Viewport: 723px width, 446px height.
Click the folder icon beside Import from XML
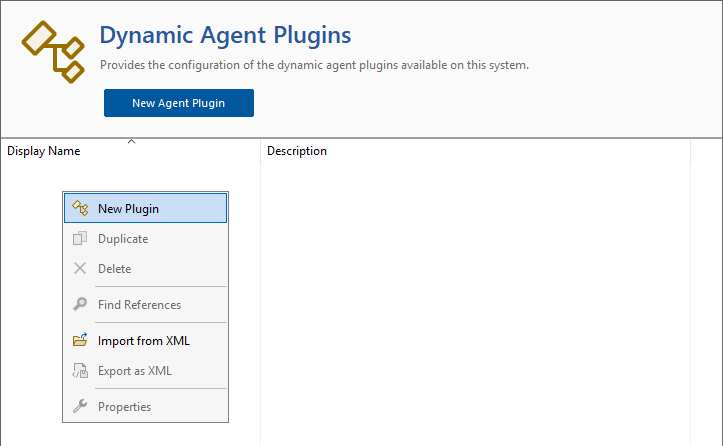coord(81,341)
